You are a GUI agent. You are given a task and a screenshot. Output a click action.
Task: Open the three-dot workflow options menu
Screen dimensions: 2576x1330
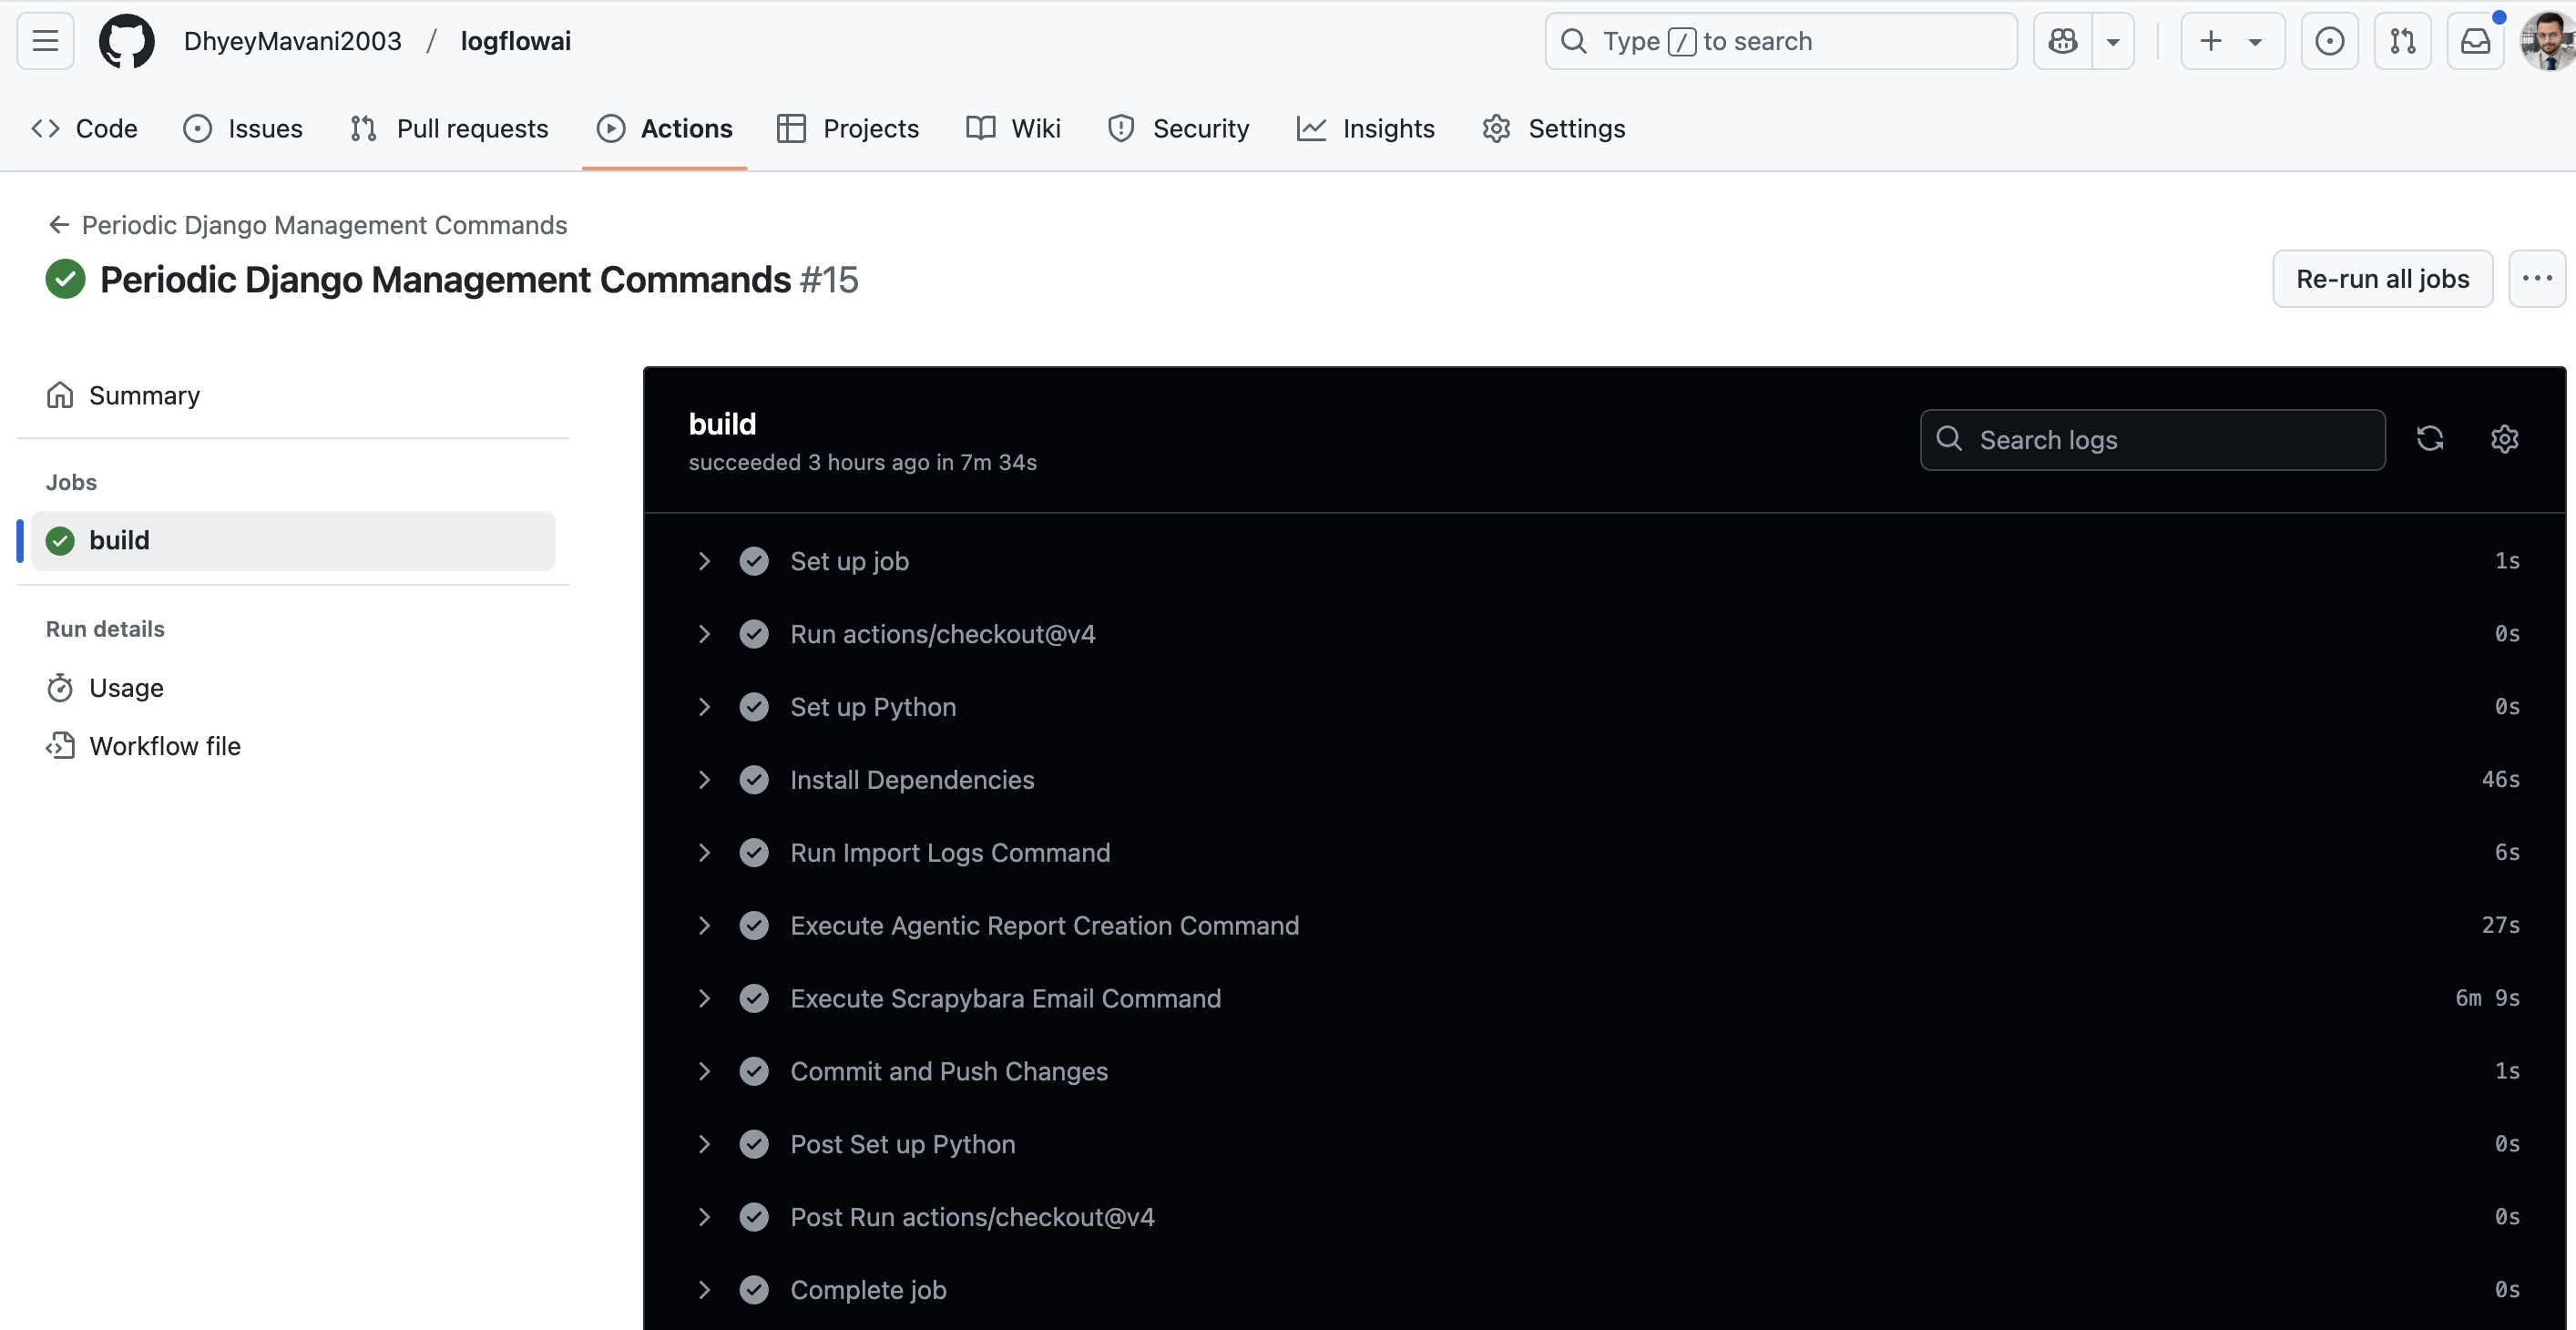click(x=2536, y=279)
